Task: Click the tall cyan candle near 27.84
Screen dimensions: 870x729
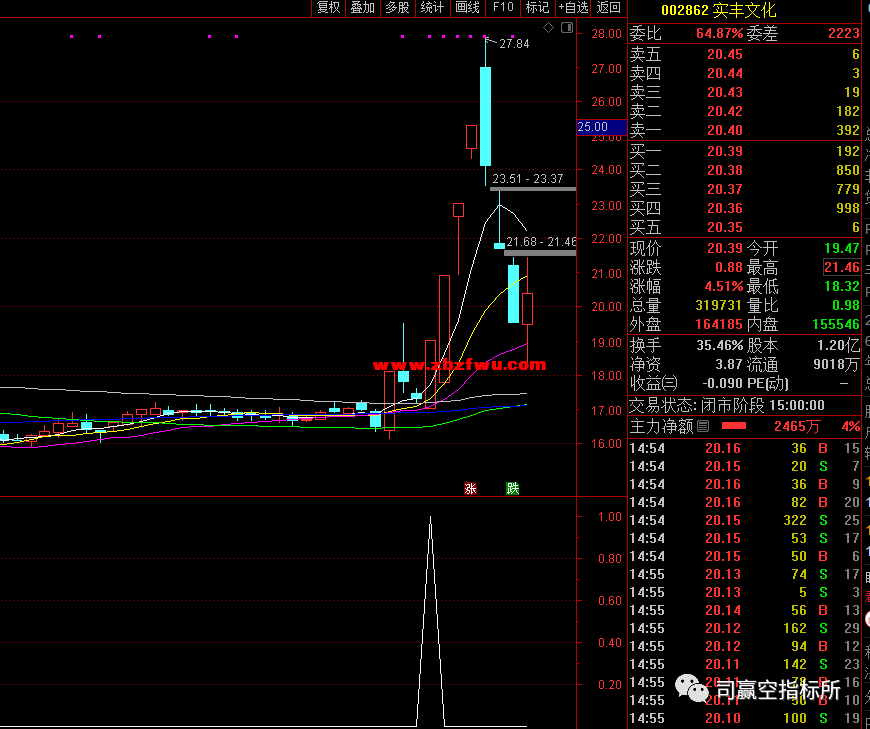Action: (485, 117)
